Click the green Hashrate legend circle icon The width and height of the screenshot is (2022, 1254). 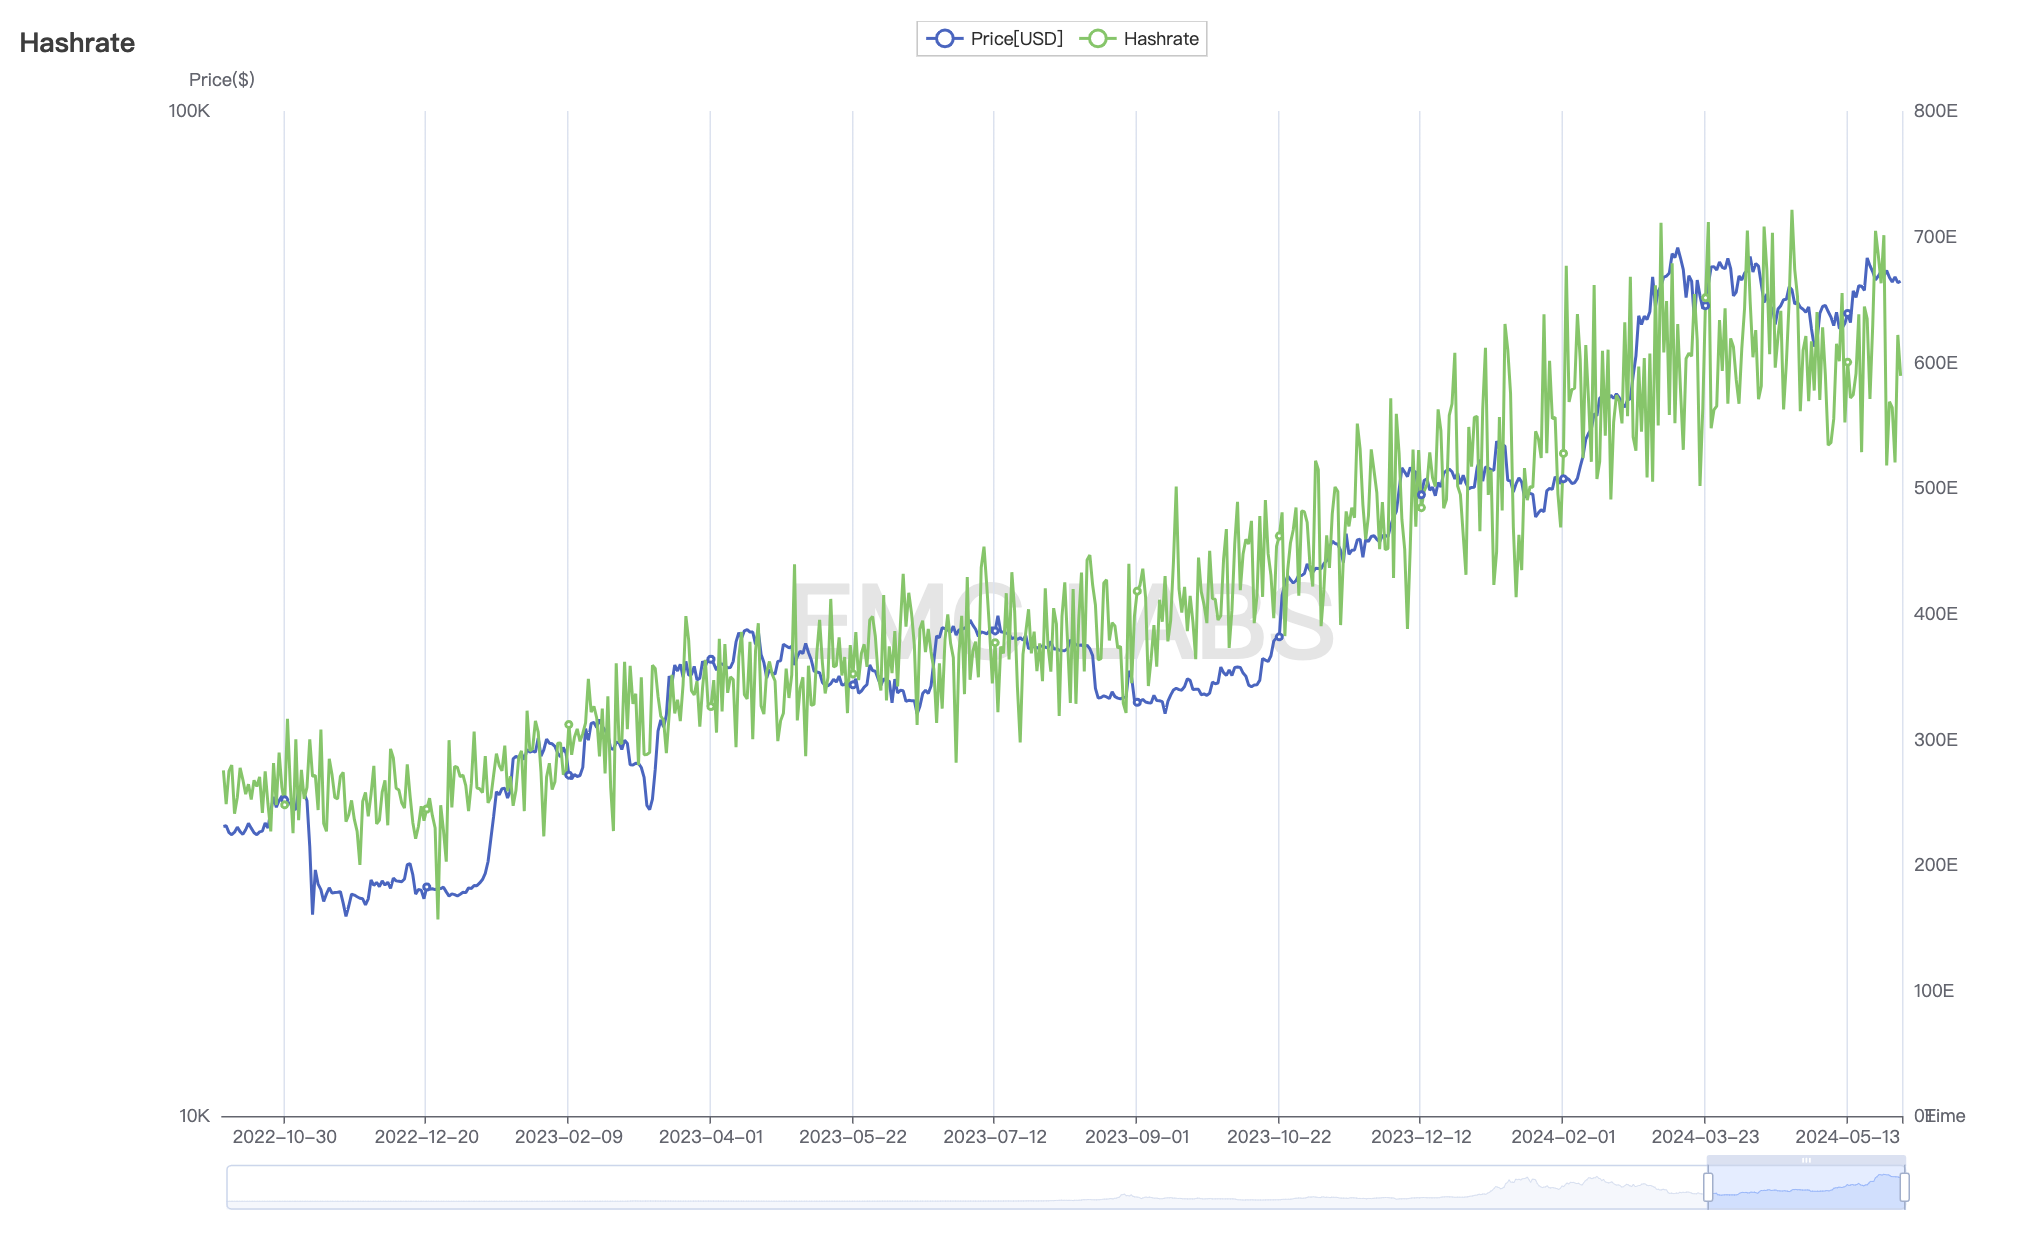[1097, 39]
